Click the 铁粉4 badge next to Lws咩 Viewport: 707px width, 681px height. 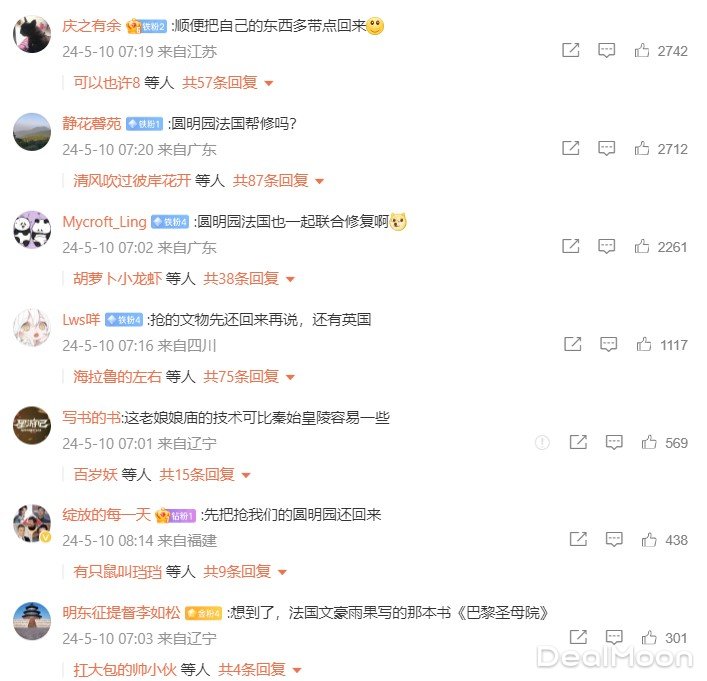pyautogui.click(x=124, y=320)
